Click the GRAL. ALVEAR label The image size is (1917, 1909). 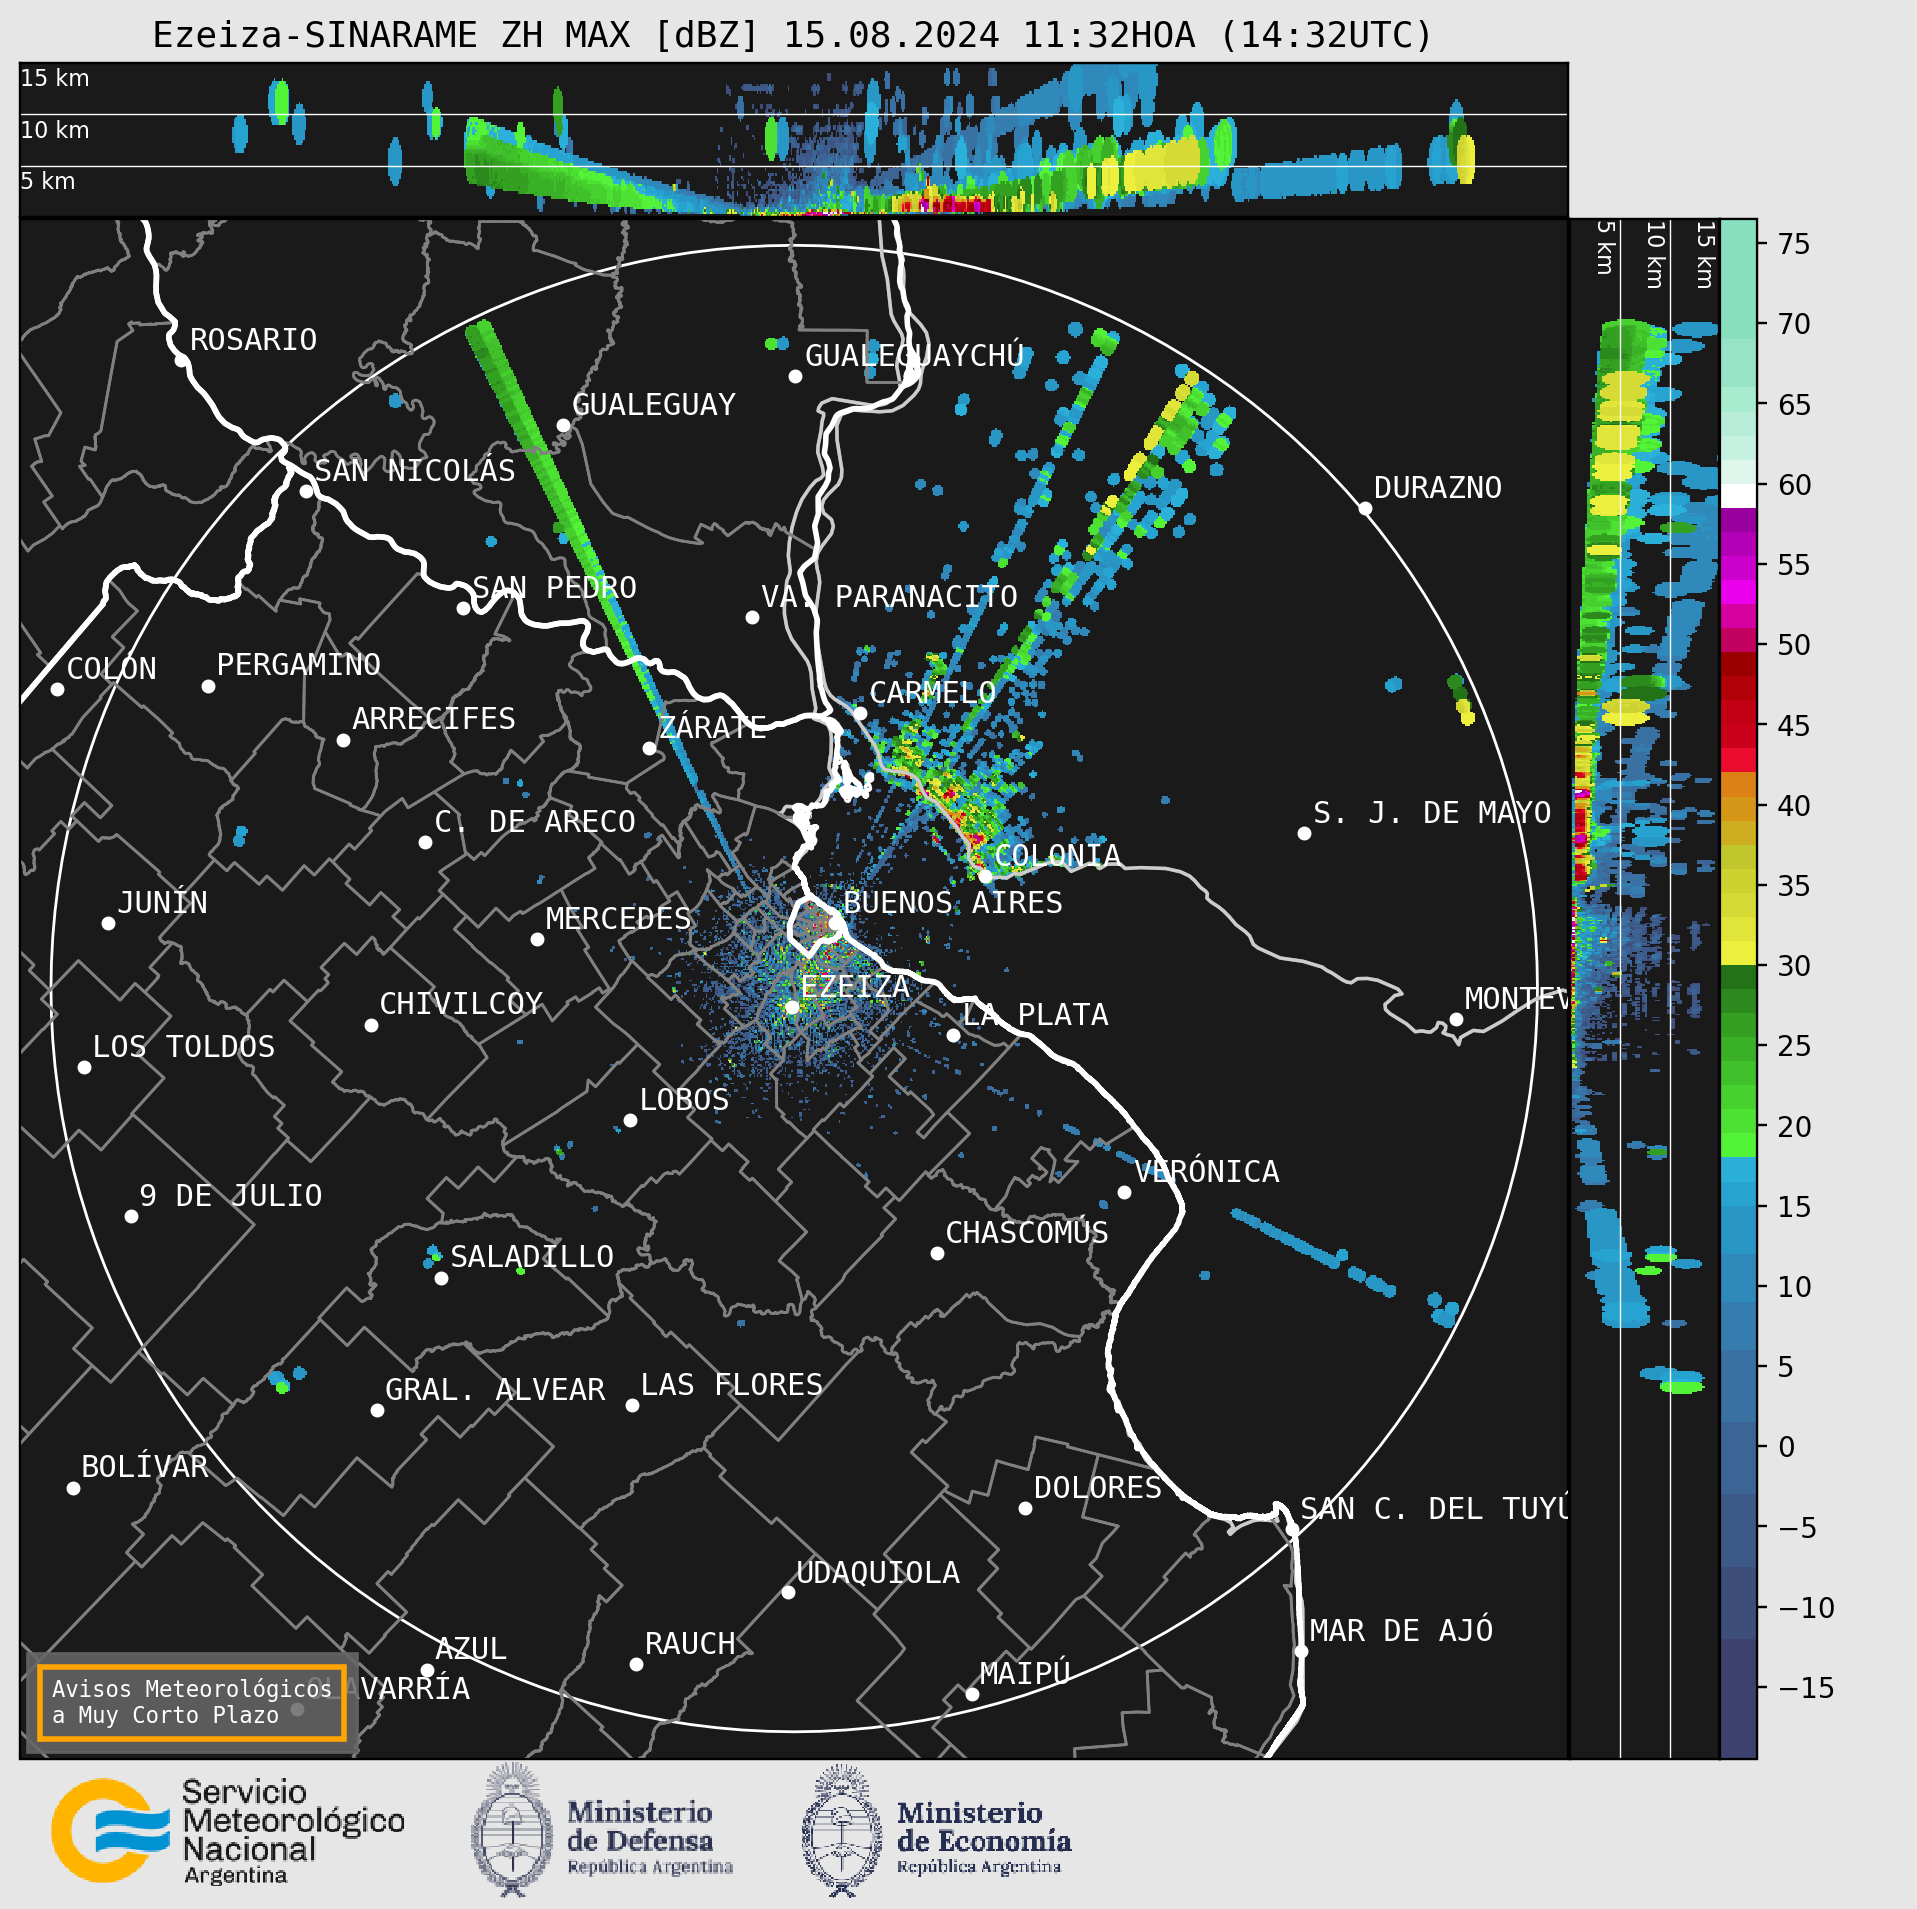(x=495, y=1390)
